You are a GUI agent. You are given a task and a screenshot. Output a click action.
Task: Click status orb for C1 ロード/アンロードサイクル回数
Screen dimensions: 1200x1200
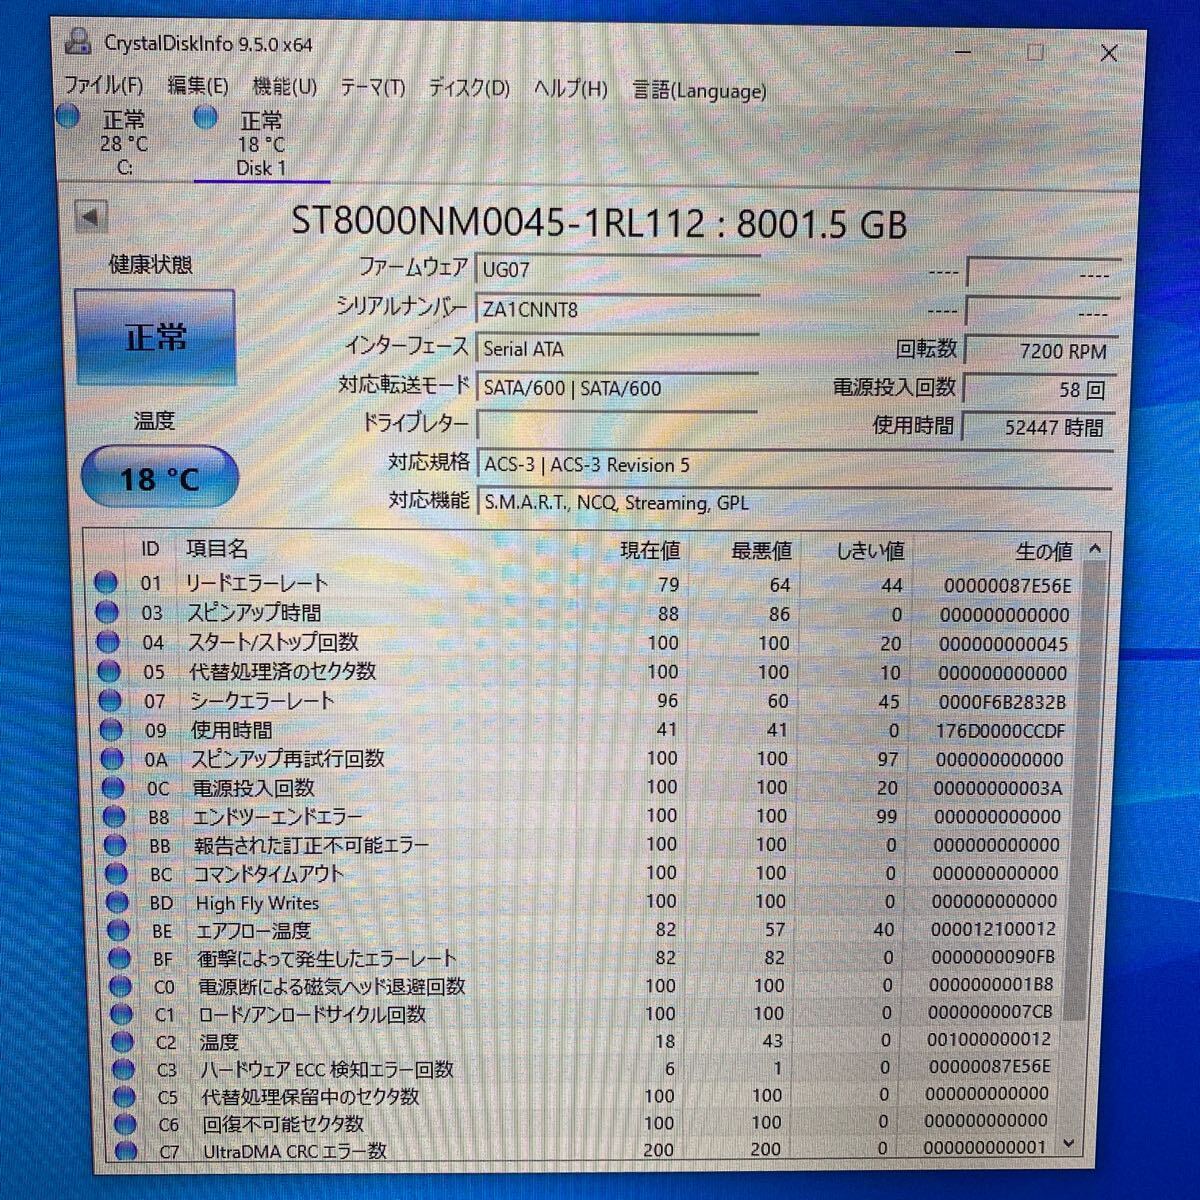(x=121, y=1014)
